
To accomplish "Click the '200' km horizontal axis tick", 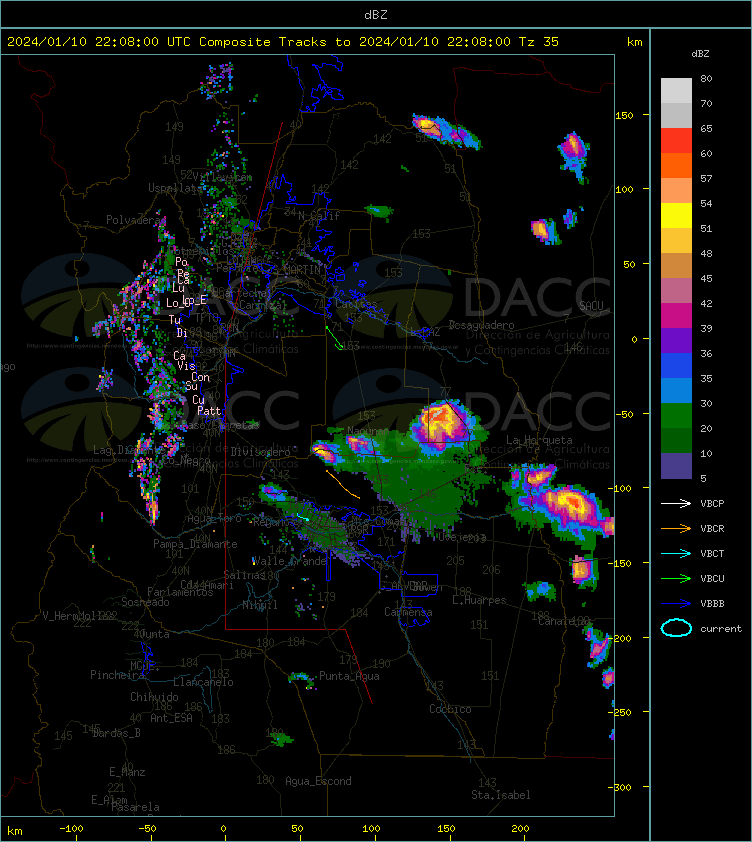I will 520,828.
